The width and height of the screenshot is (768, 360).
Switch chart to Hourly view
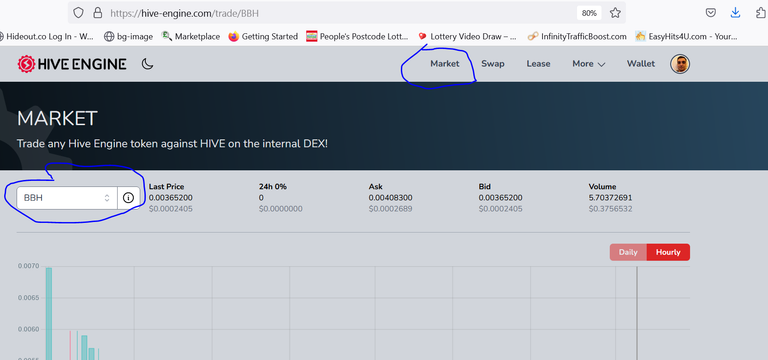668,252
